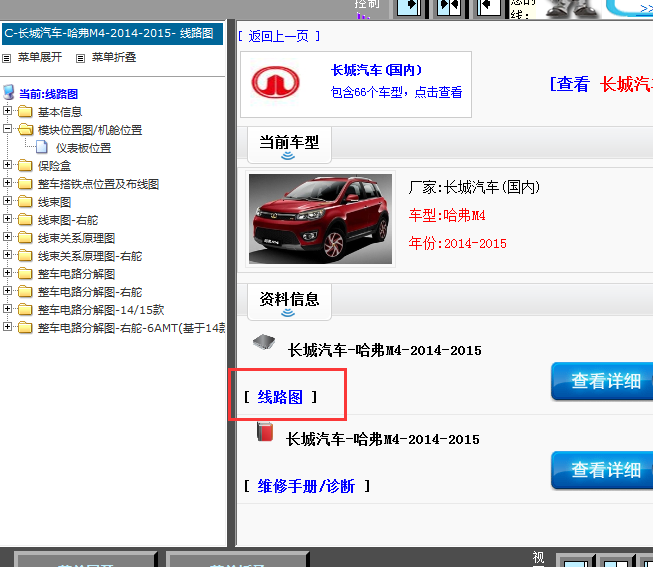
Task: Select 线束图 in the tree
Action: tap(55, 202)
